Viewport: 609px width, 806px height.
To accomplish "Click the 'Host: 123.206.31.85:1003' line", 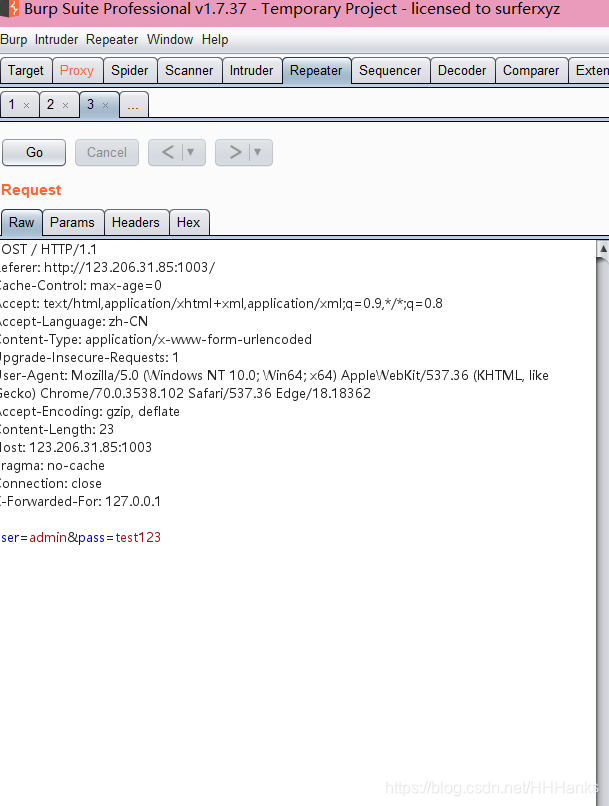I will click(76, 447).
